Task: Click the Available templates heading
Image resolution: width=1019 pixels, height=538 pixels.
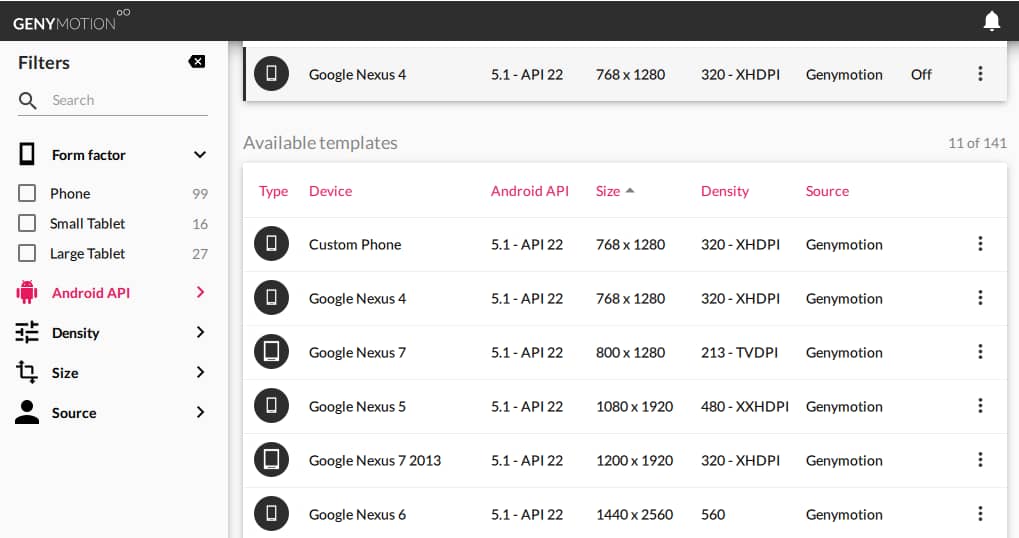Action: click(320, 143)
